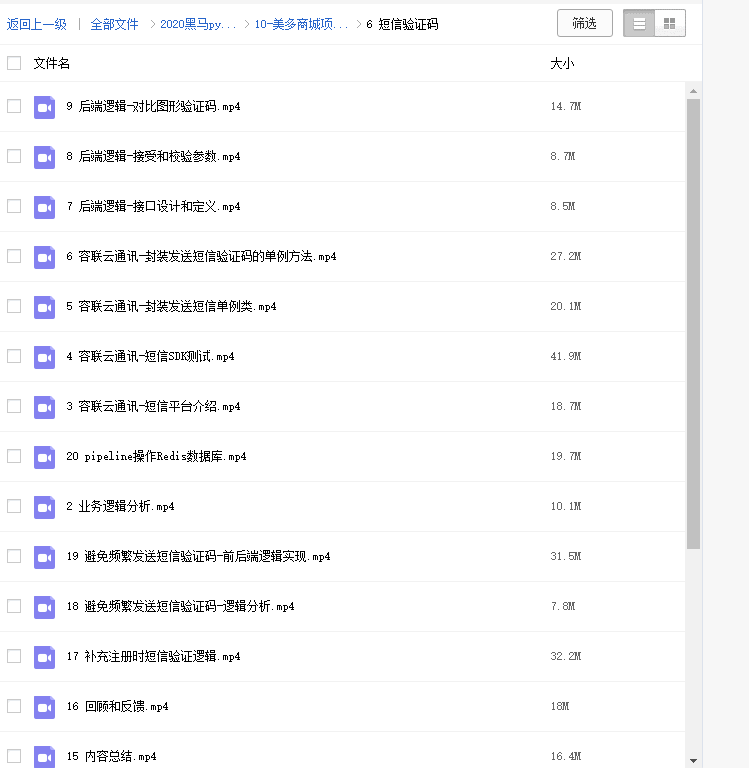Open file 7 后端逻辑-接口设计和定义.mp4
This screenshot has width=749, height=768.
coord(153,207)
